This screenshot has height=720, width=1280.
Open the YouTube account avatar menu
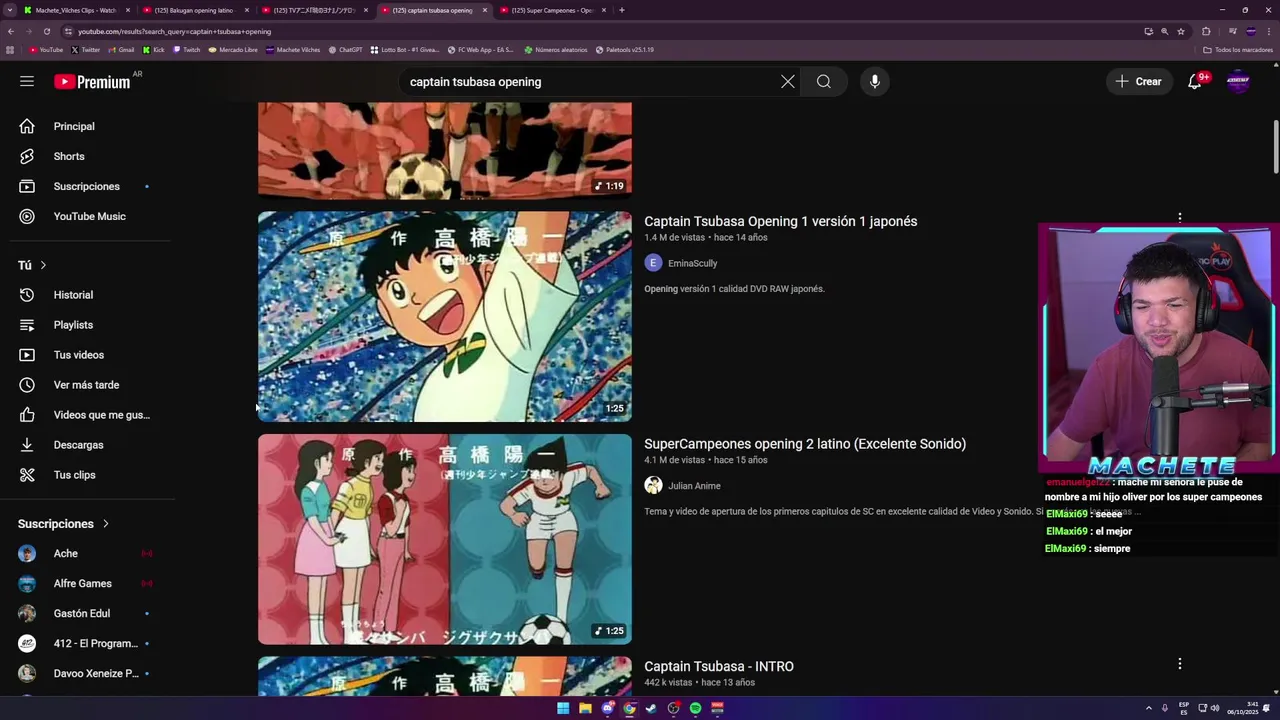[1238, 82]
